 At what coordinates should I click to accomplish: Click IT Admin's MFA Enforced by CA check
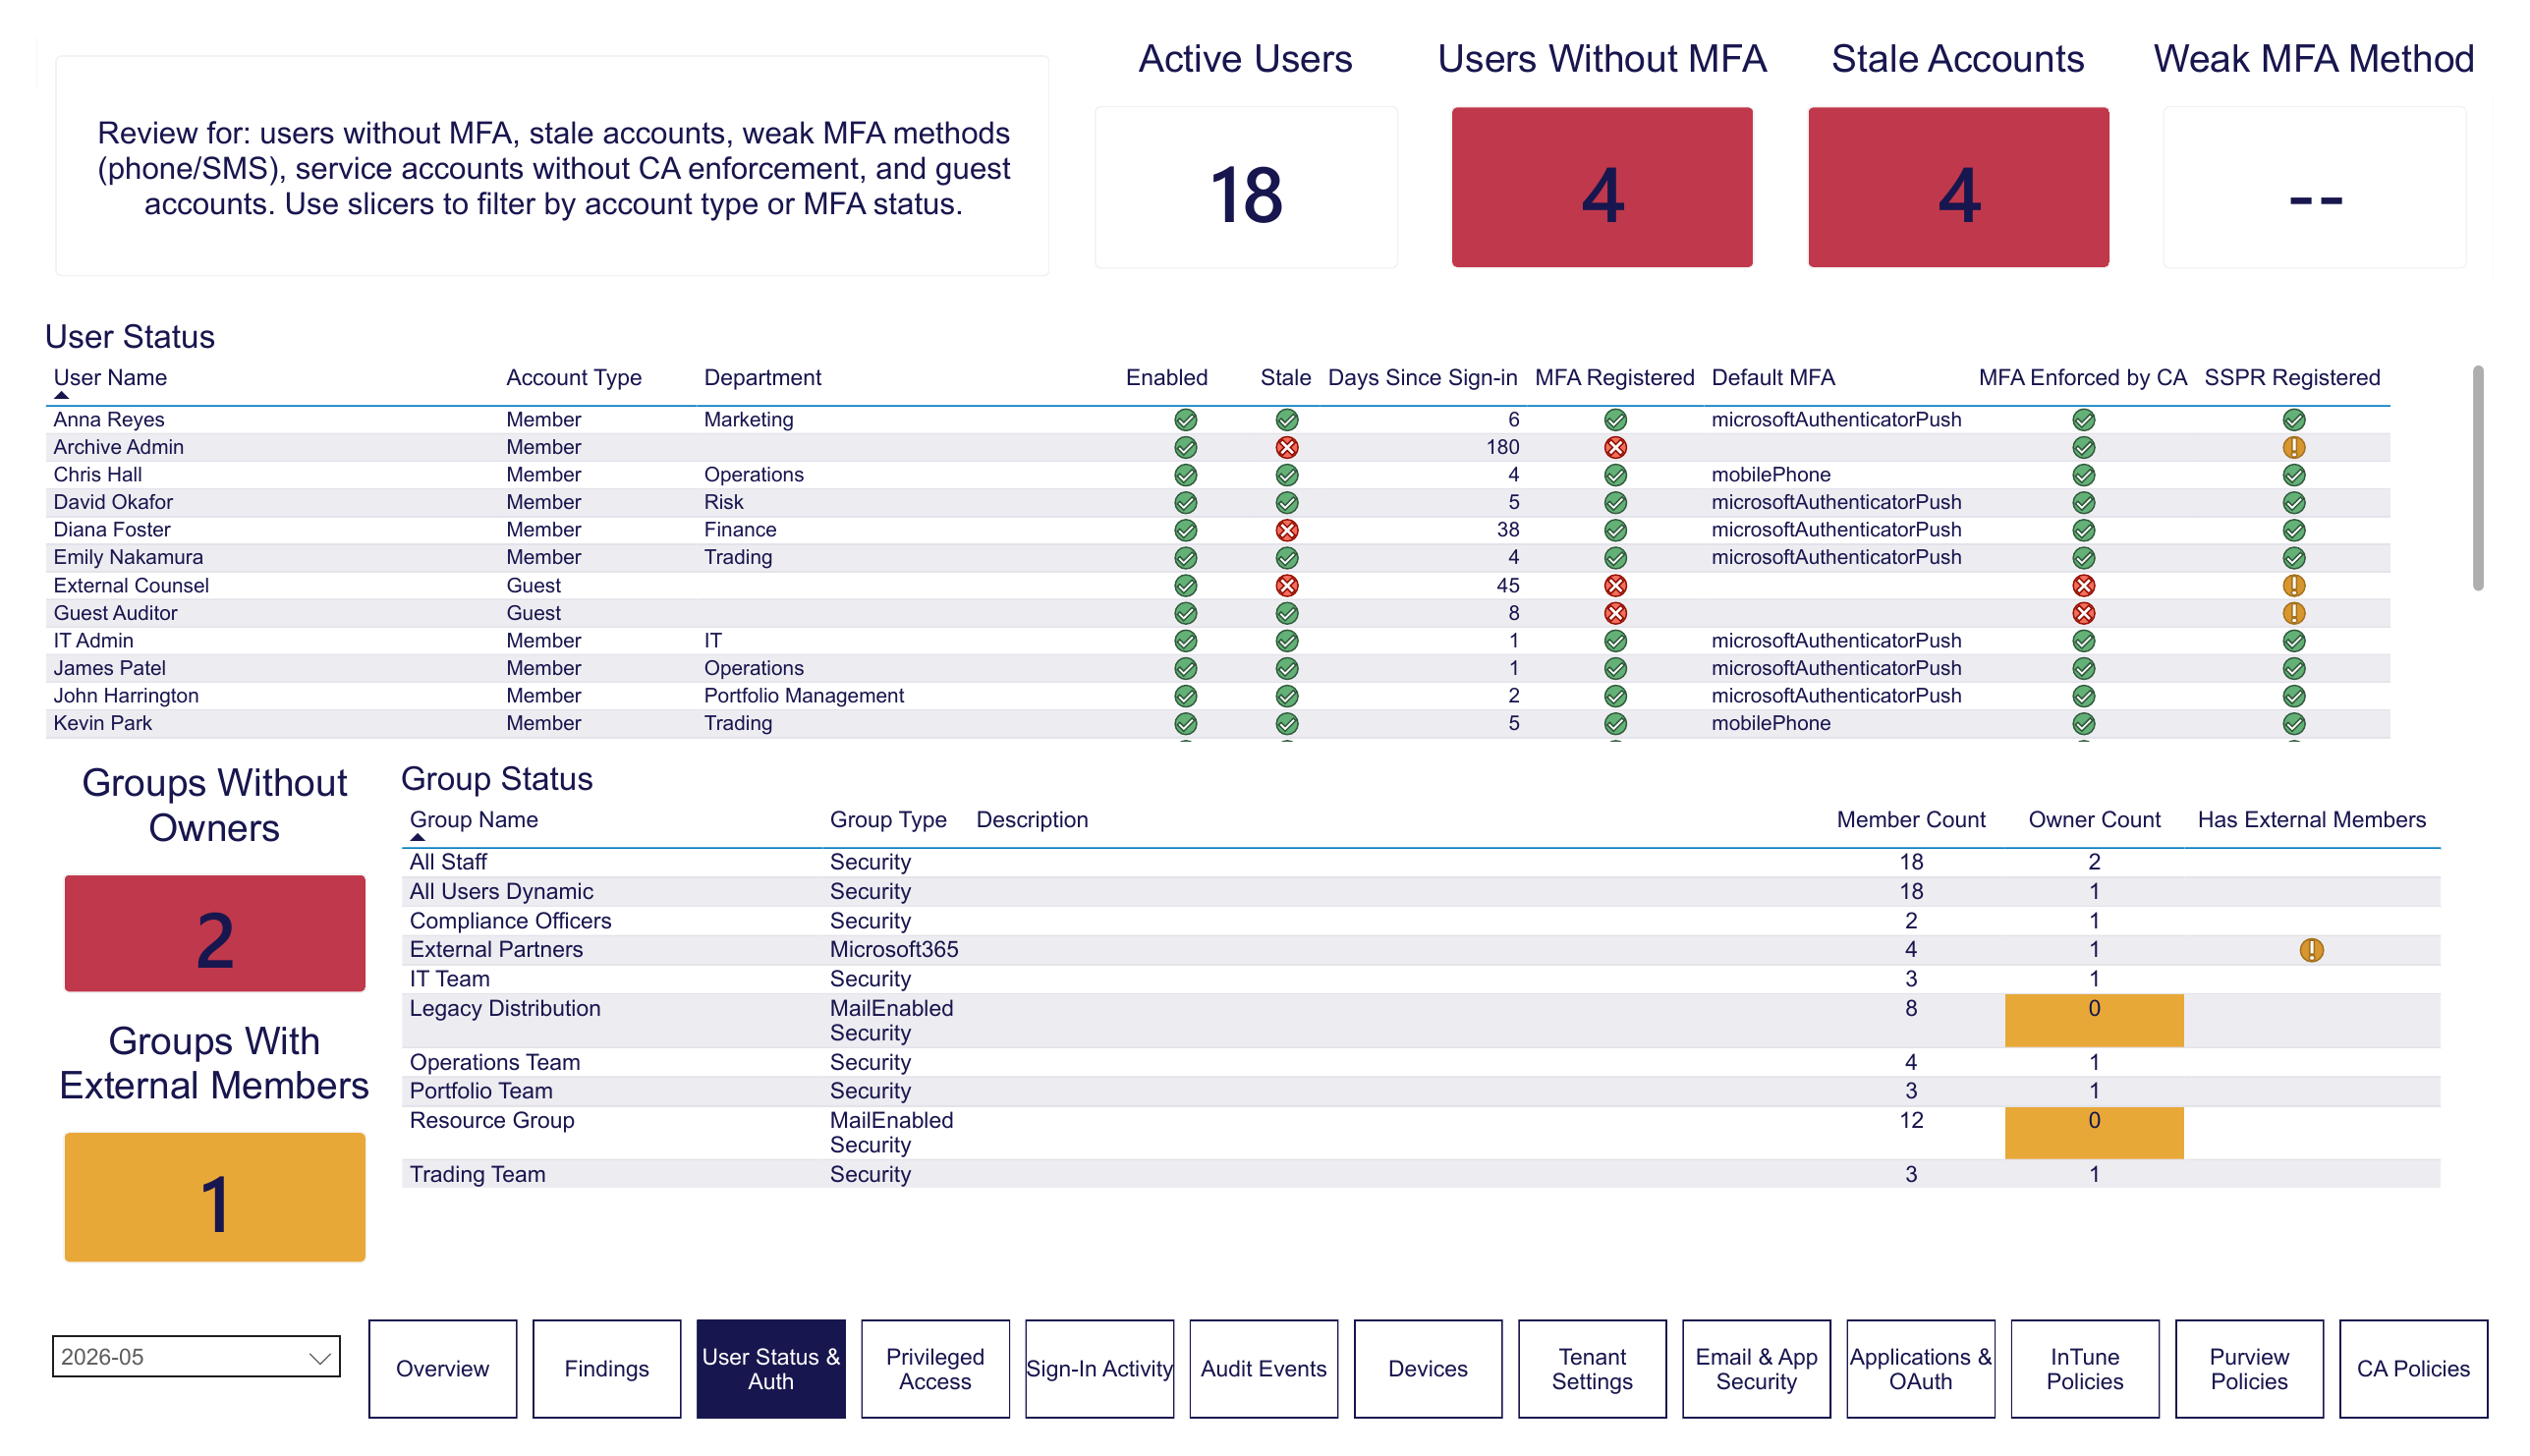[x=2082, y=640]
